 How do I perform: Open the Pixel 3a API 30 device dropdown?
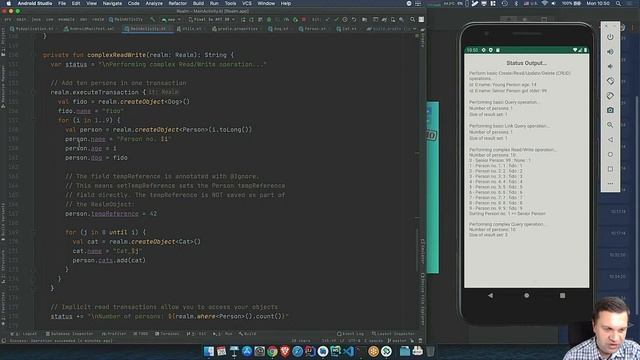pos(211,19)
